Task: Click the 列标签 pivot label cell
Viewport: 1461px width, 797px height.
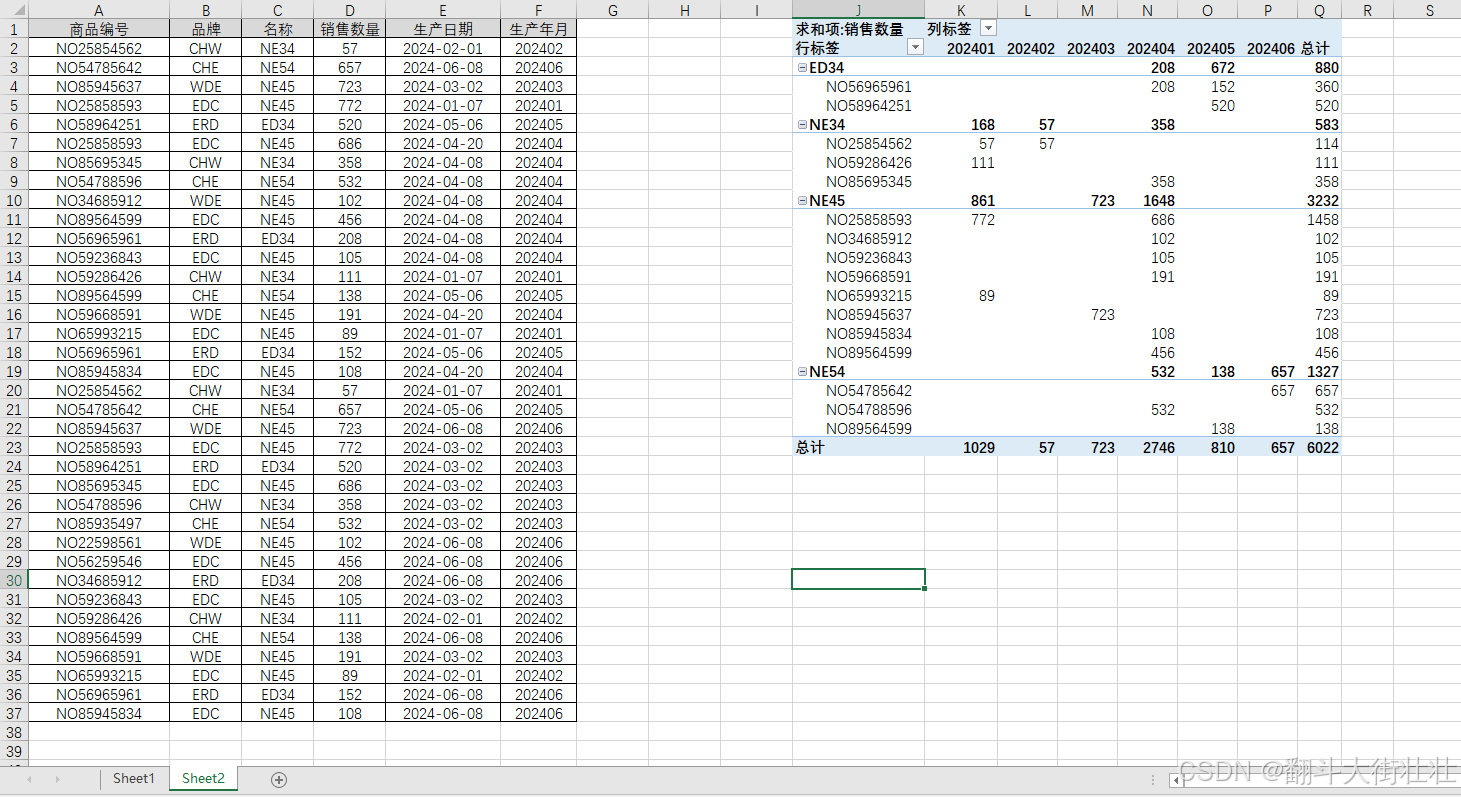Action: (950, 29)
